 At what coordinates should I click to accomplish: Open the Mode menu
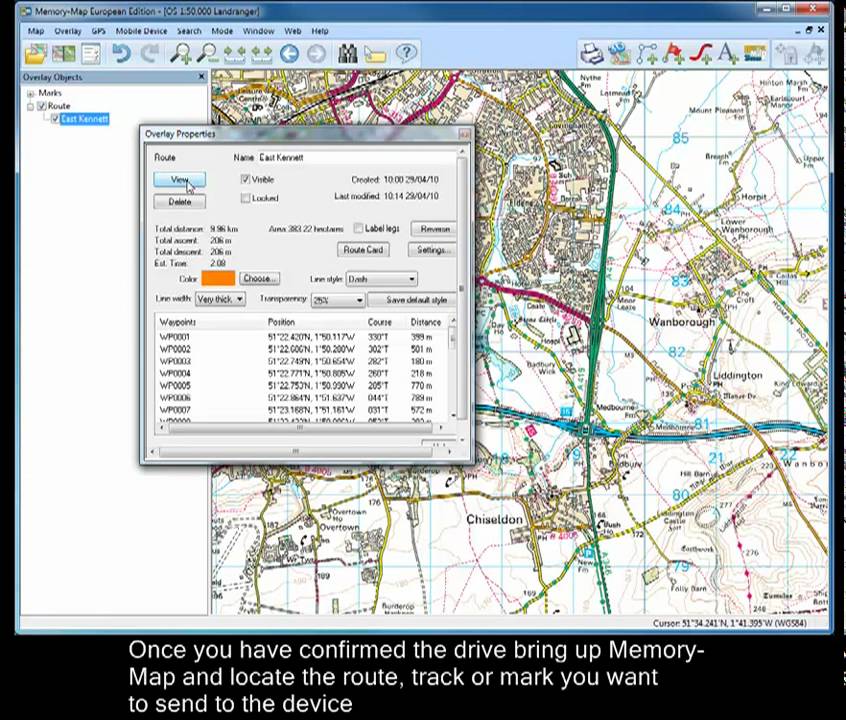click(222, 31)
